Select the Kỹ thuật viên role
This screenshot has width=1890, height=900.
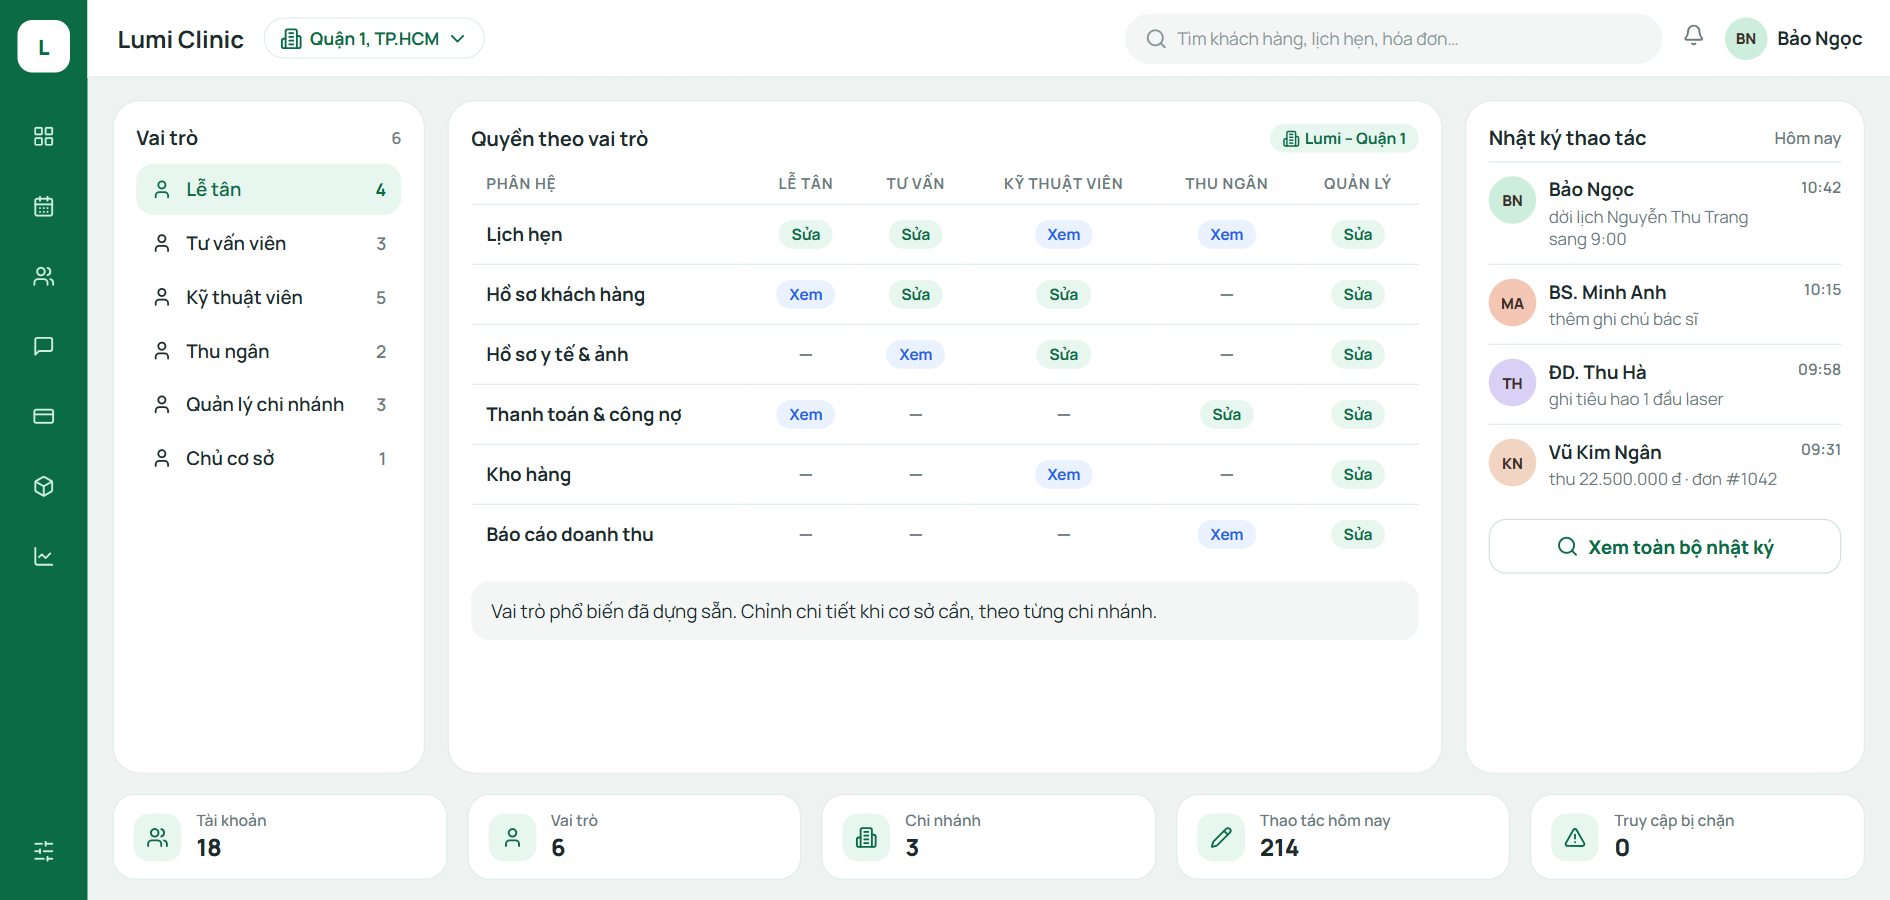(268, 297)
